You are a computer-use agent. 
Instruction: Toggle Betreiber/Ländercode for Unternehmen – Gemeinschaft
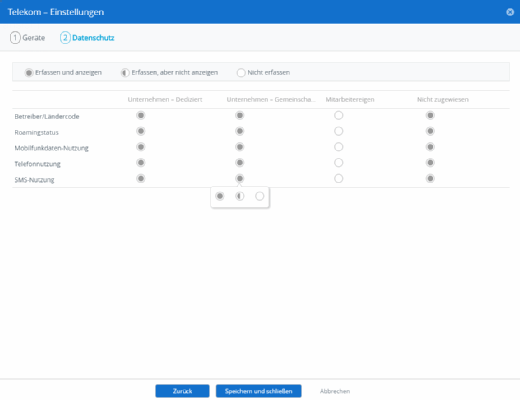click(240, 115)
